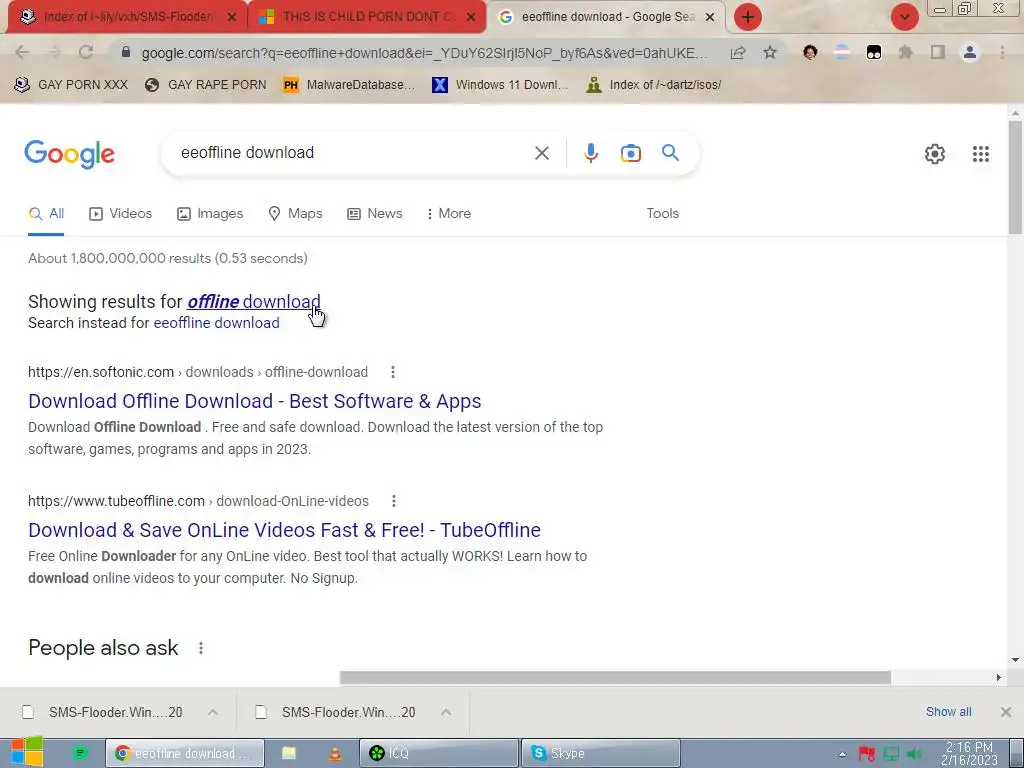Screen dimensions: 1024x768
Task: Toggle the Chrome side panel icon
Action: [938, 52]
